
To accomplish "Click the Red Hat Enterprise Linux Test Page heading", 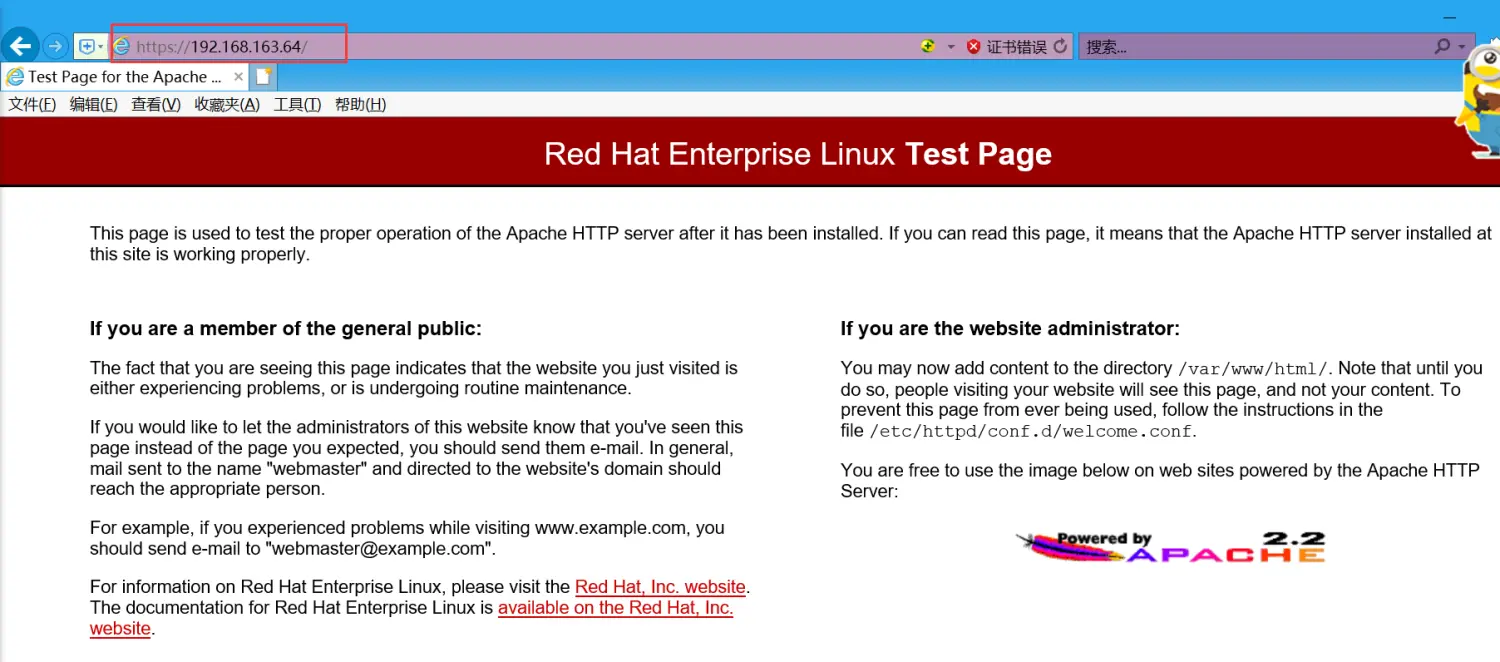I will (798, 154).
